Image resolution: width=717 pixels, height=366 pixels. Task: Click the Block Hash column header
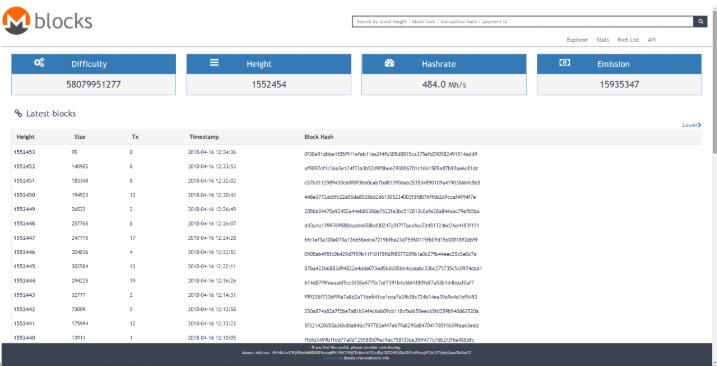pyautogui.click(x=319, y=137)
